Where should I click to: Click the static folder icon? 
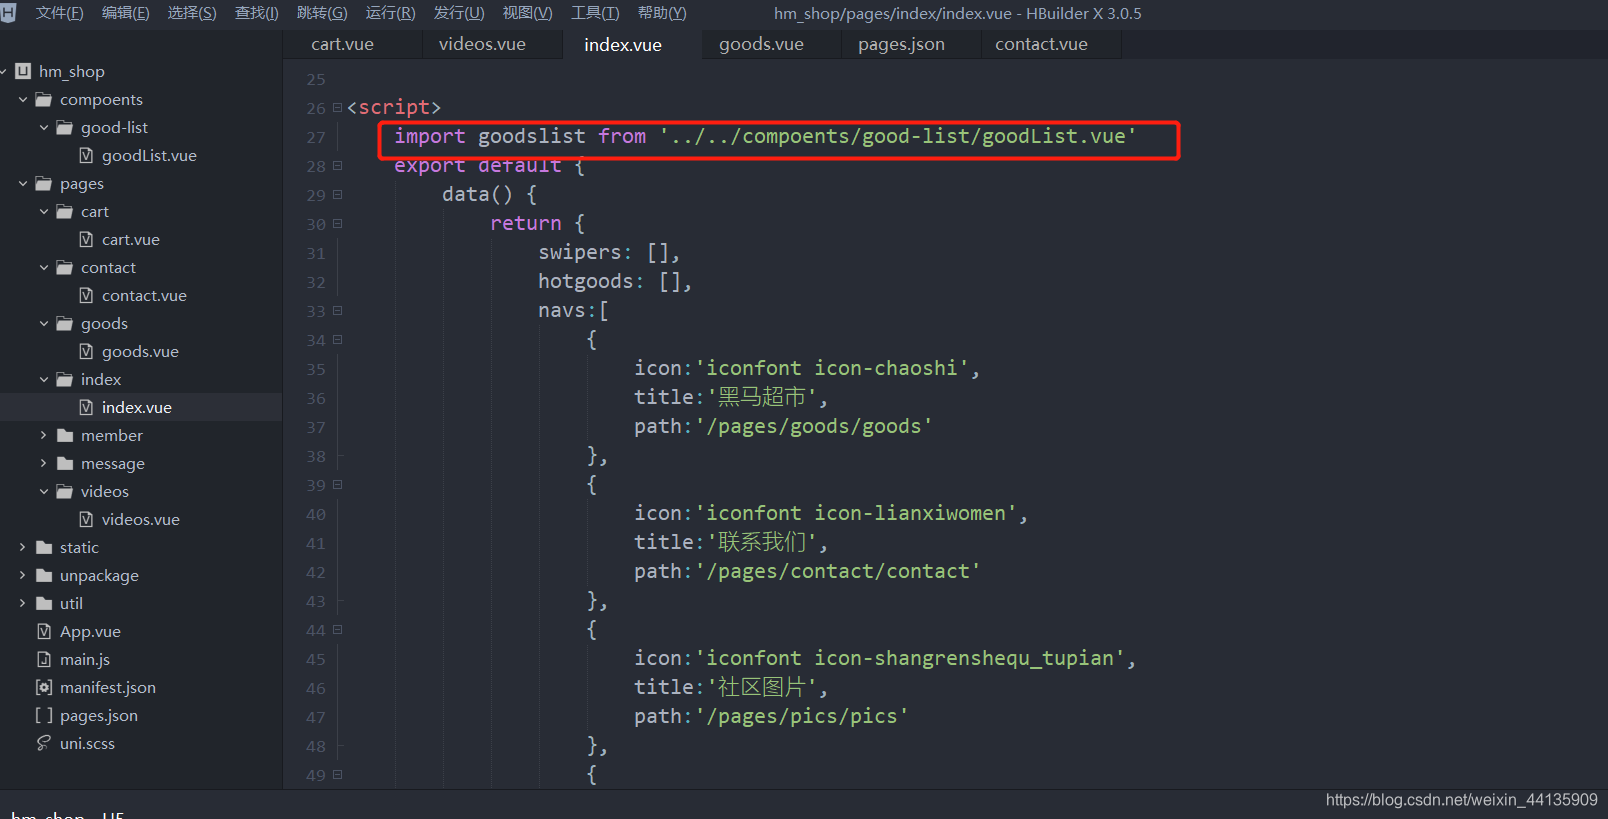(44, 548)
